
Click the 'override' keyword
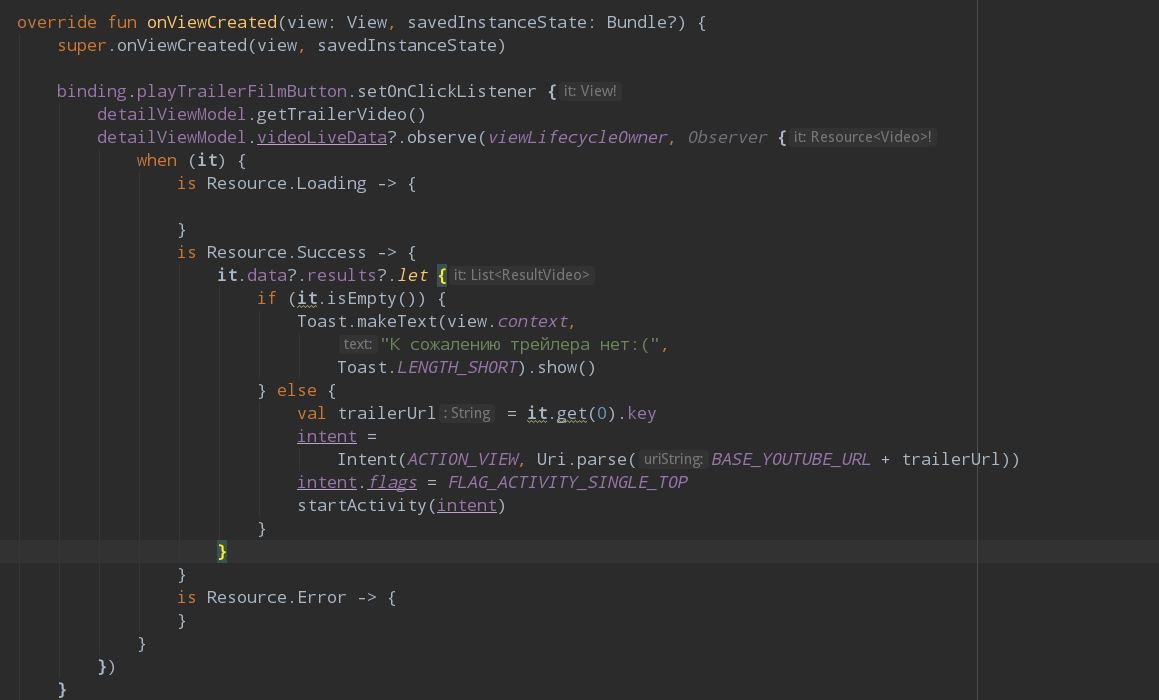(x=57, y=22)
